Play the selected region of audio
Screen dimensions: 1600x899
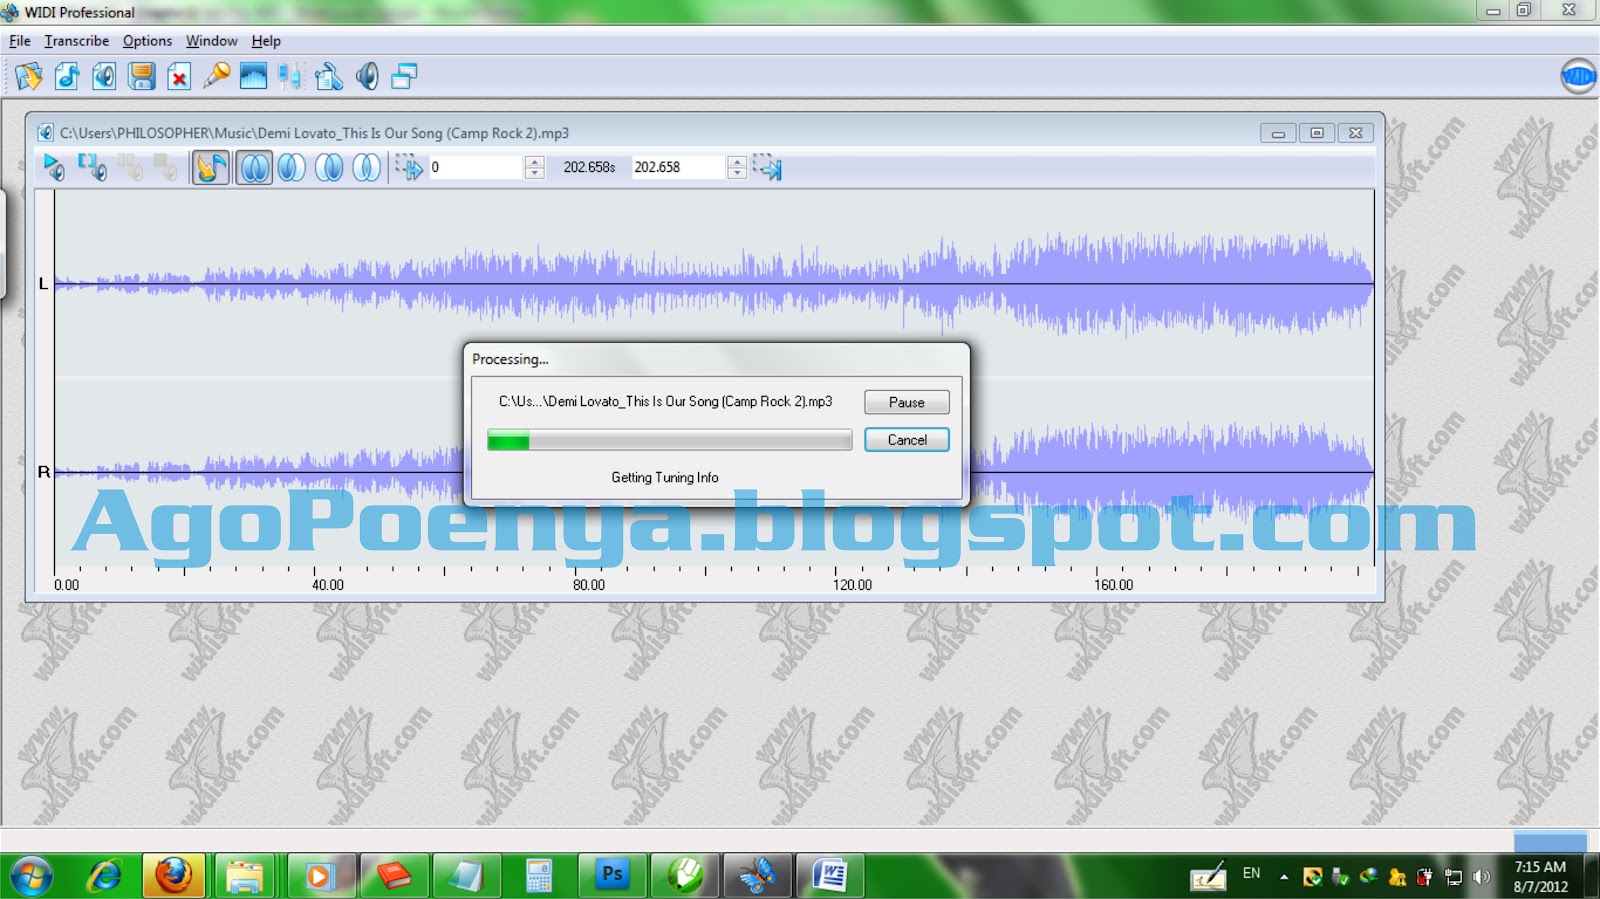(x=92, y=167)
